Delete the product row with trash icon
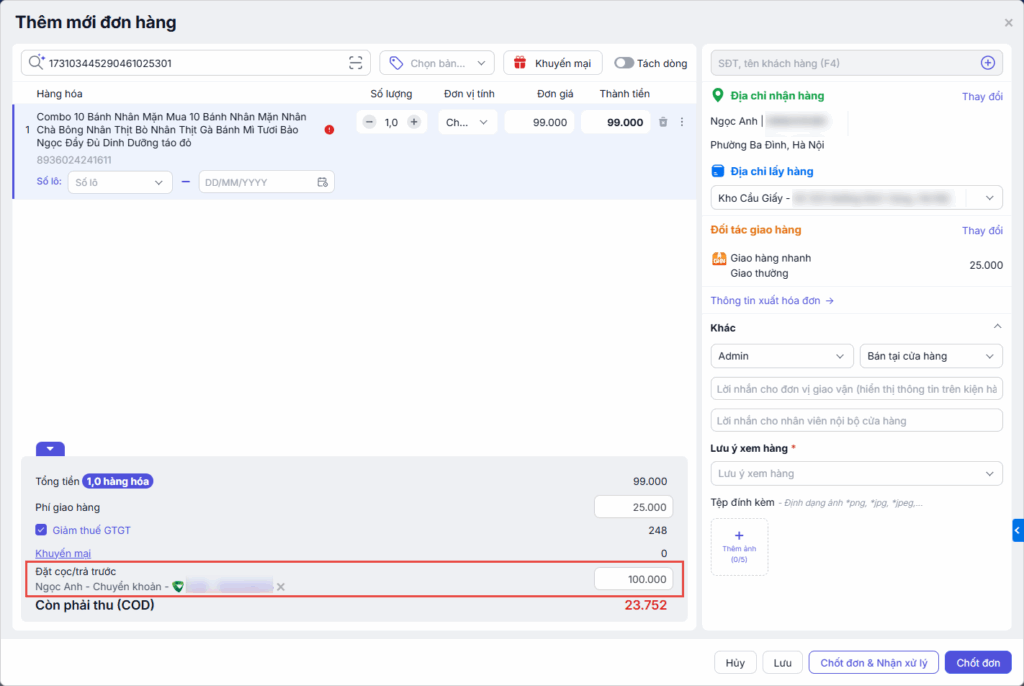The height and width of the screenshot is (686, 1024). (x=662, y=122)
